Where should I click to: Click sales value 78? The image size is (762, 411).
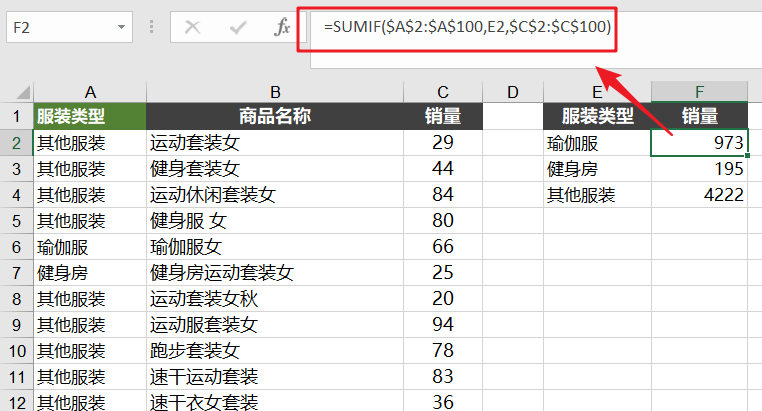point(443,351)
